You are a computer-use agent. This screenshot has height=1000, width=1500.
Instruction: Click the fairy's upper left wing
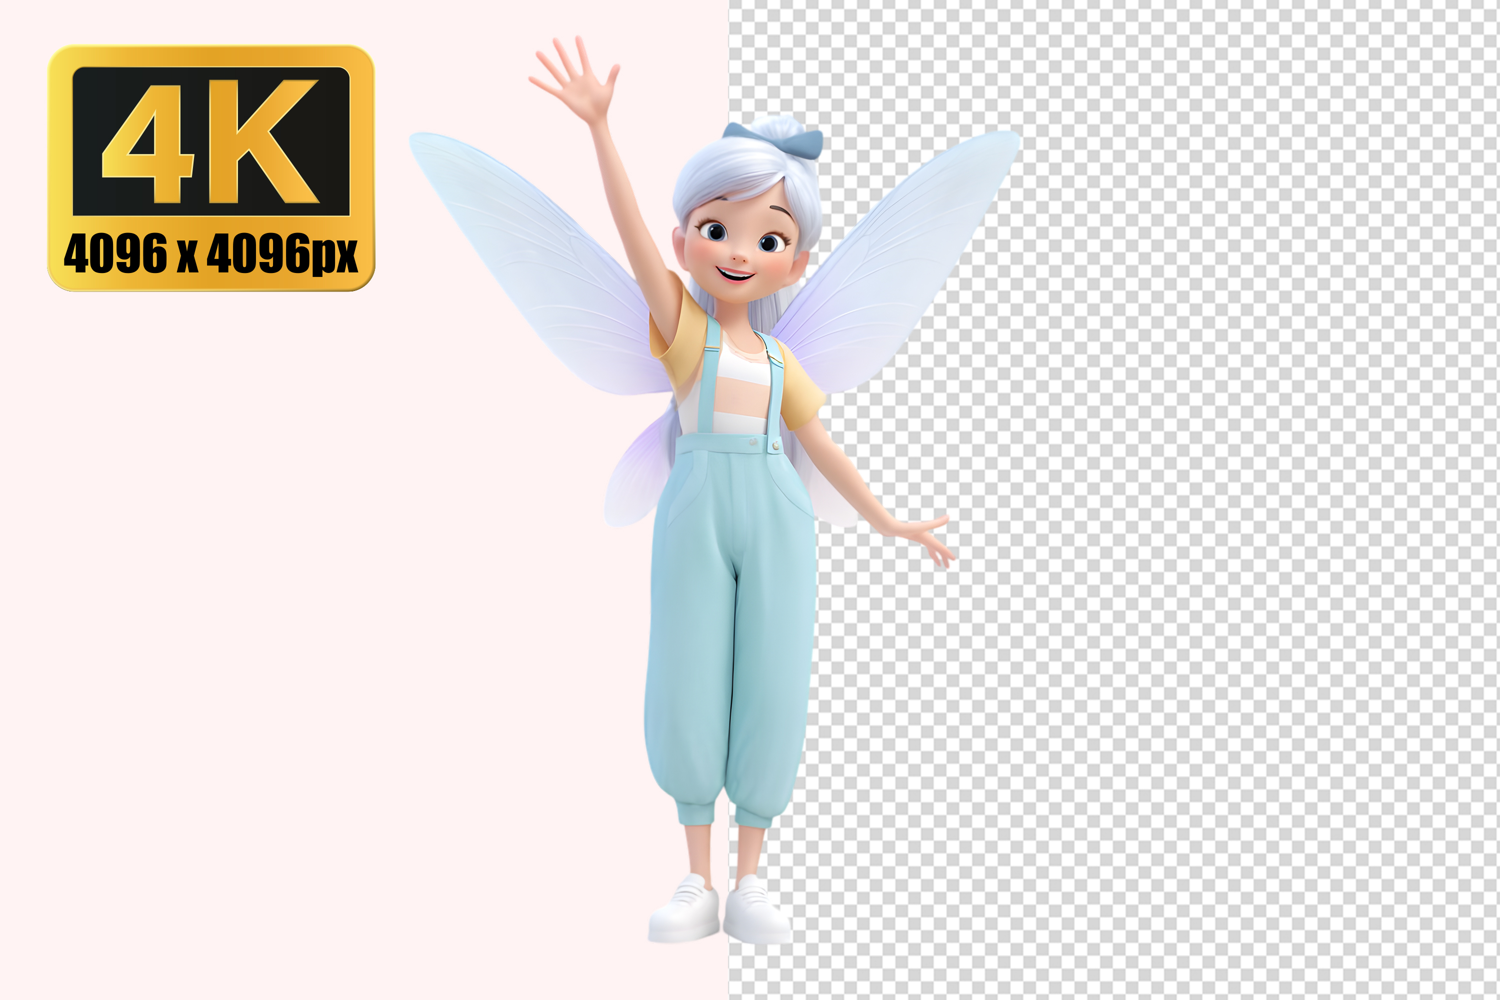click(x=540, y=260)
